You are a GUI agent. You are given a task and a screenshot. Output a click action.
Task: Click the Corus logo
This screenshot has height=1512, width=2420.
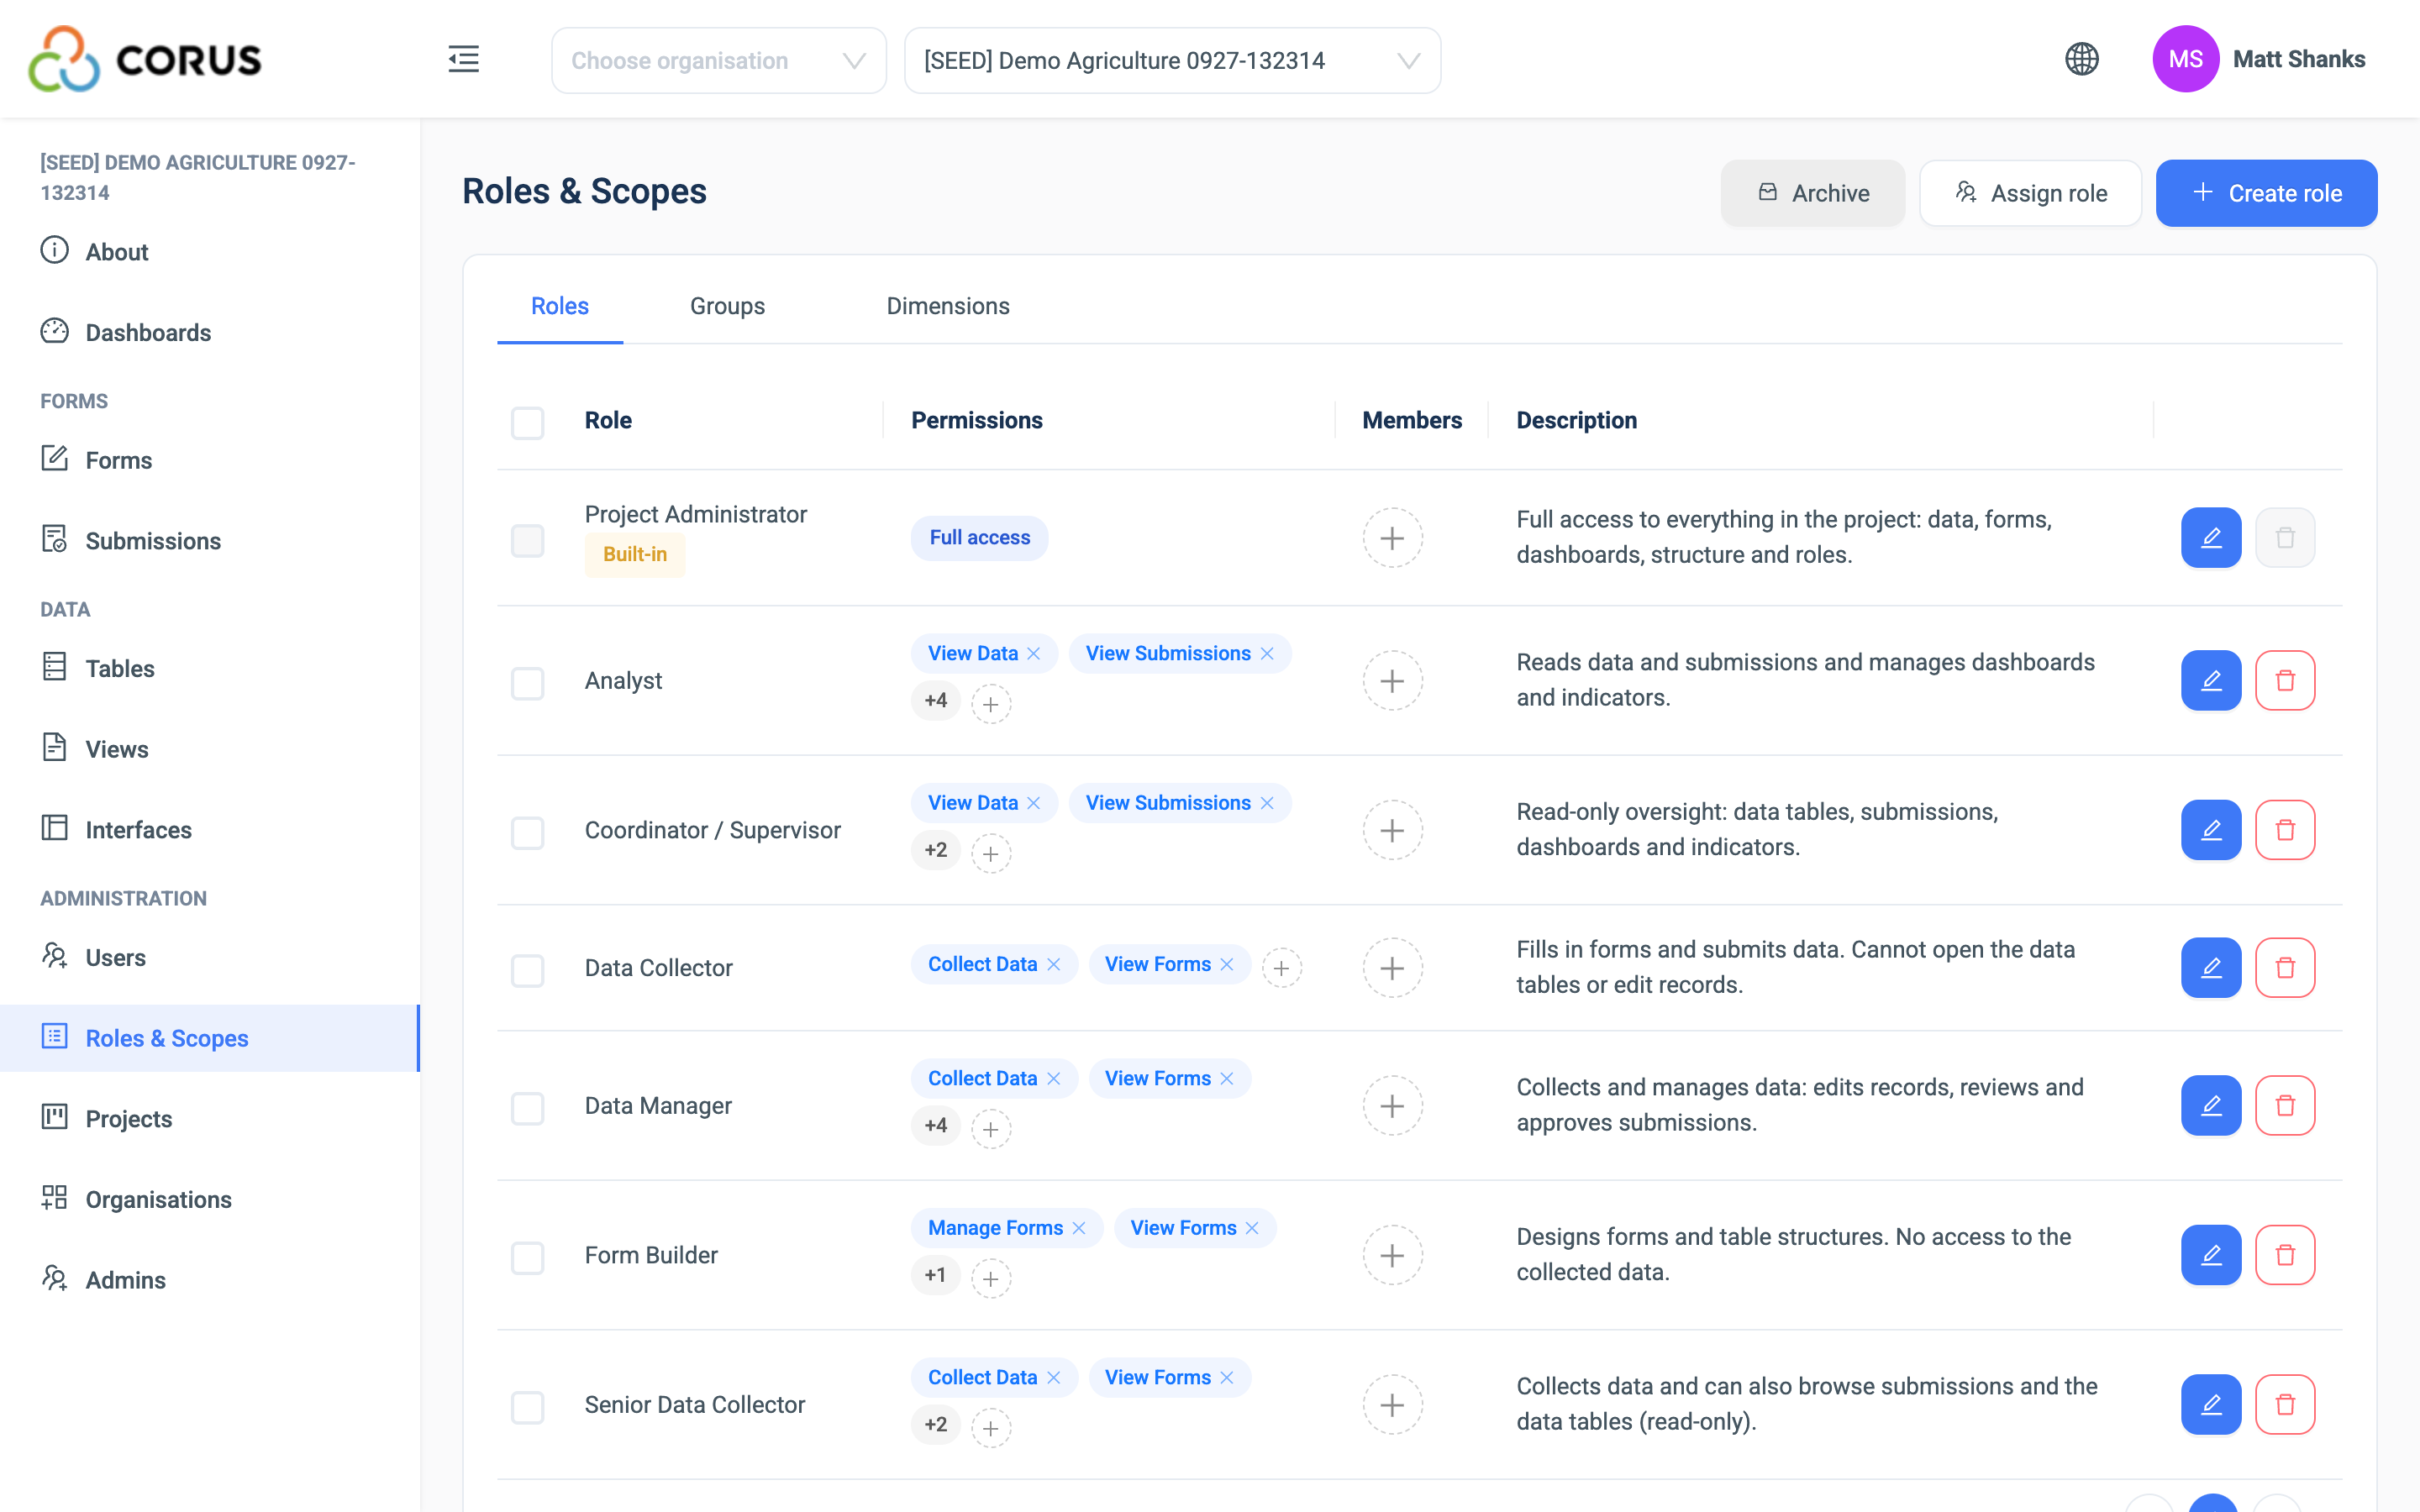pos(145,59)
